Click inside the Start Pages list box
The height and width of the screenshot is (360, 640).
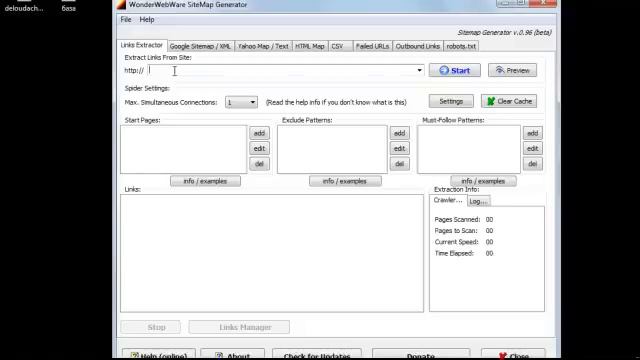tap(184, 149)
